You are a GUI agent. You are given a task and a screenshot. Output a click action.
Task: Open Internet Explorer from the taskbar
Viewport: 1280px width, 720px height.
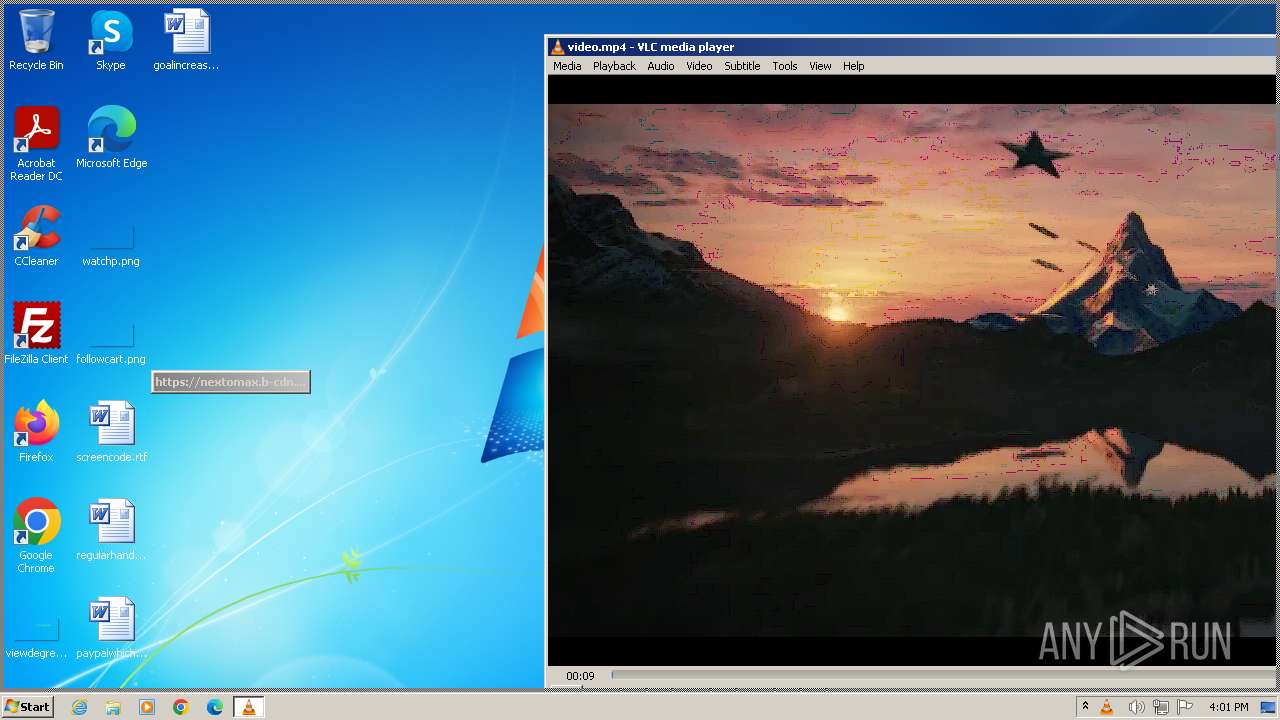click(x=79, y=707)
